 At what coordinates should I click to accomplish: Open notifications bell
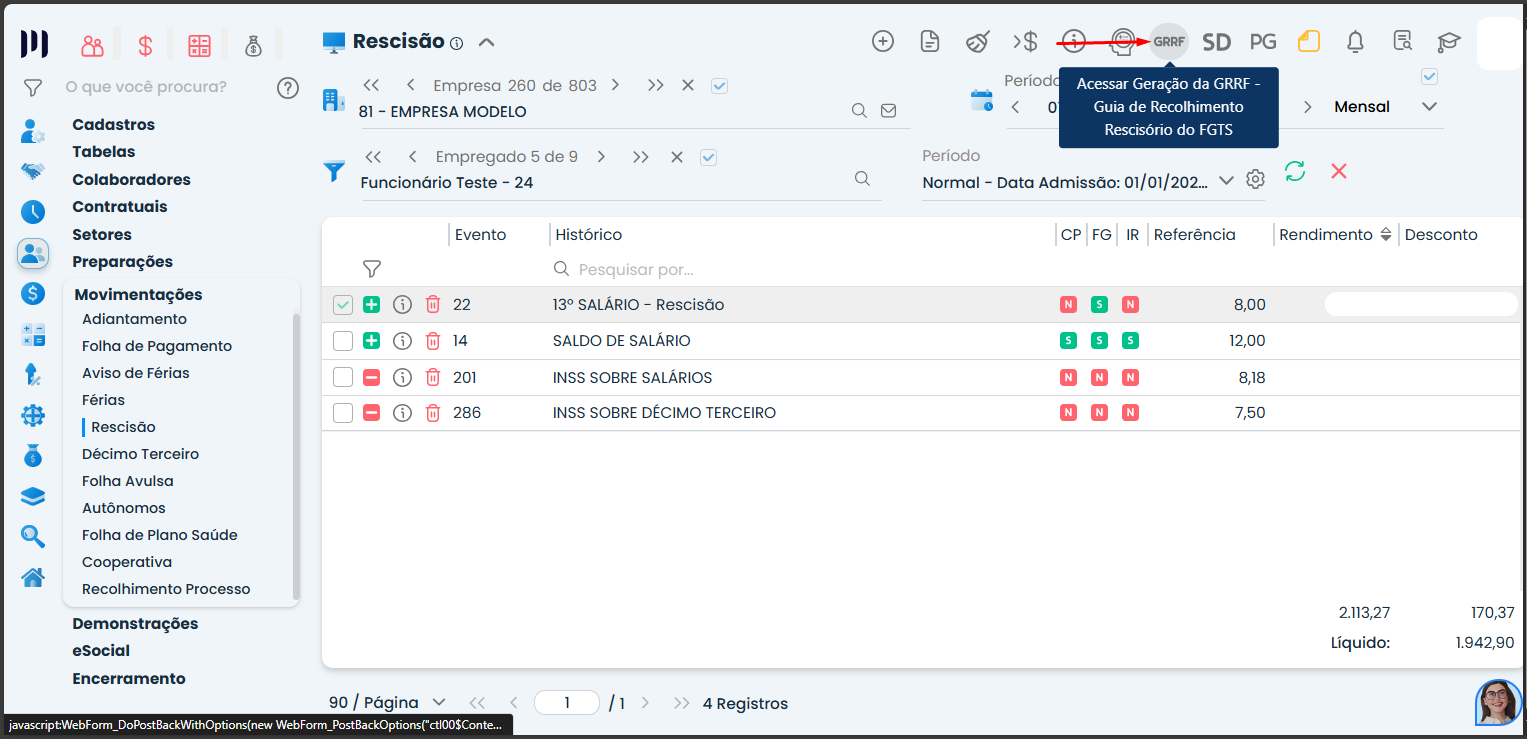tap(1356, 41)
